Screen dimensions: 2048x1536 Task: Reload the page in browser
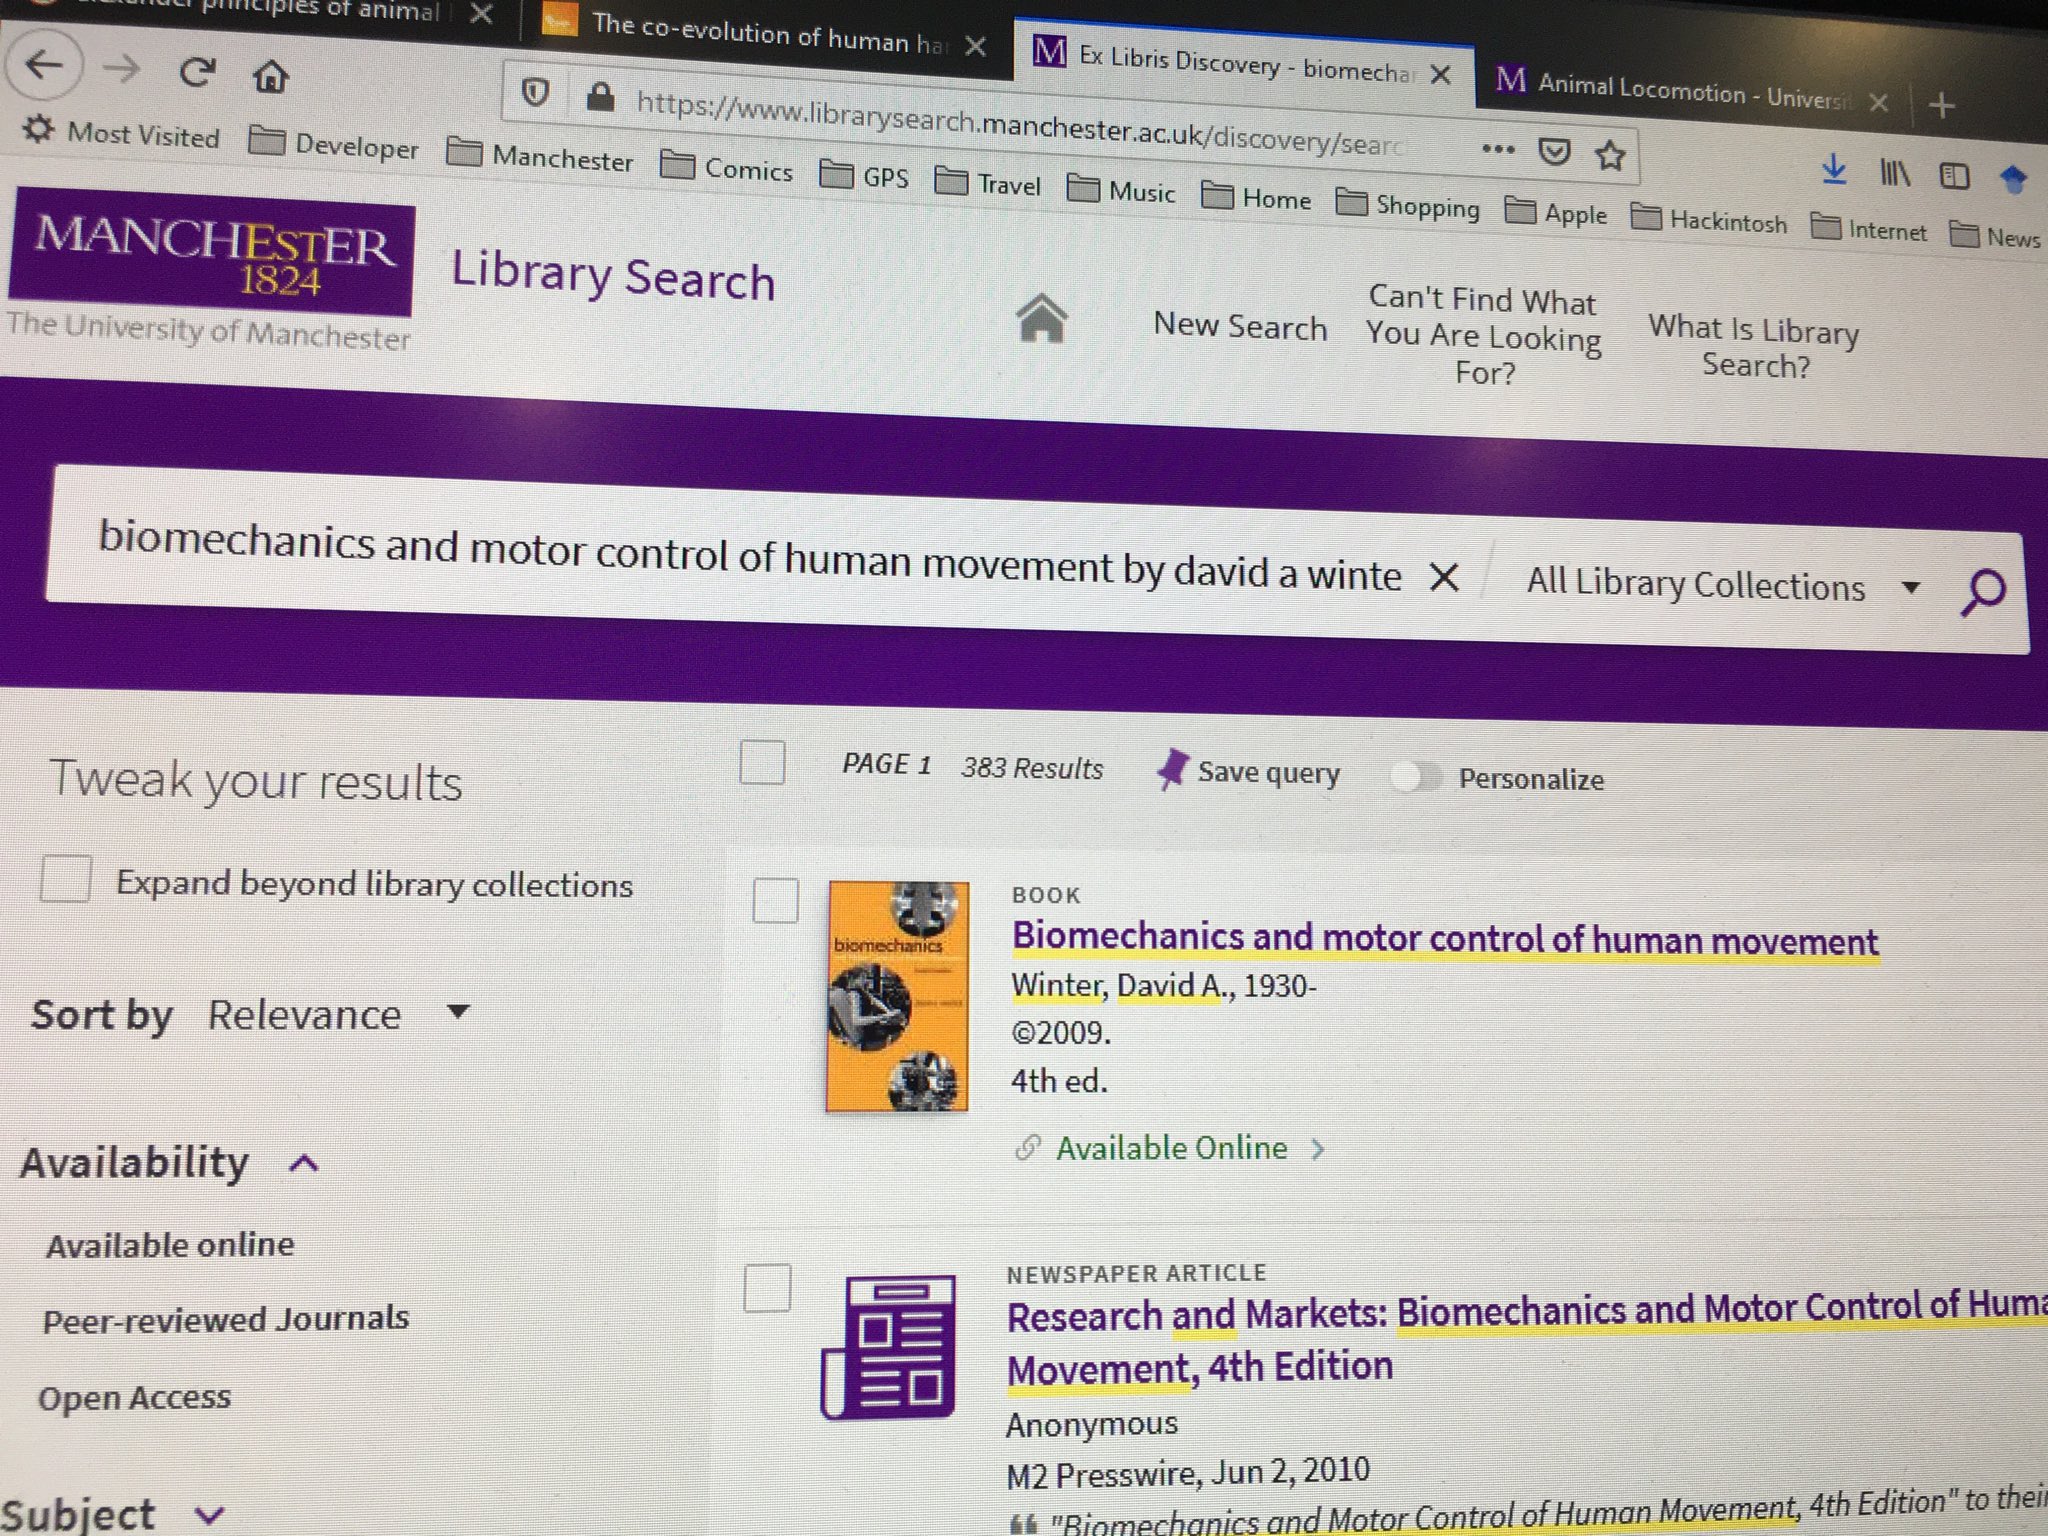coord(197,71)
